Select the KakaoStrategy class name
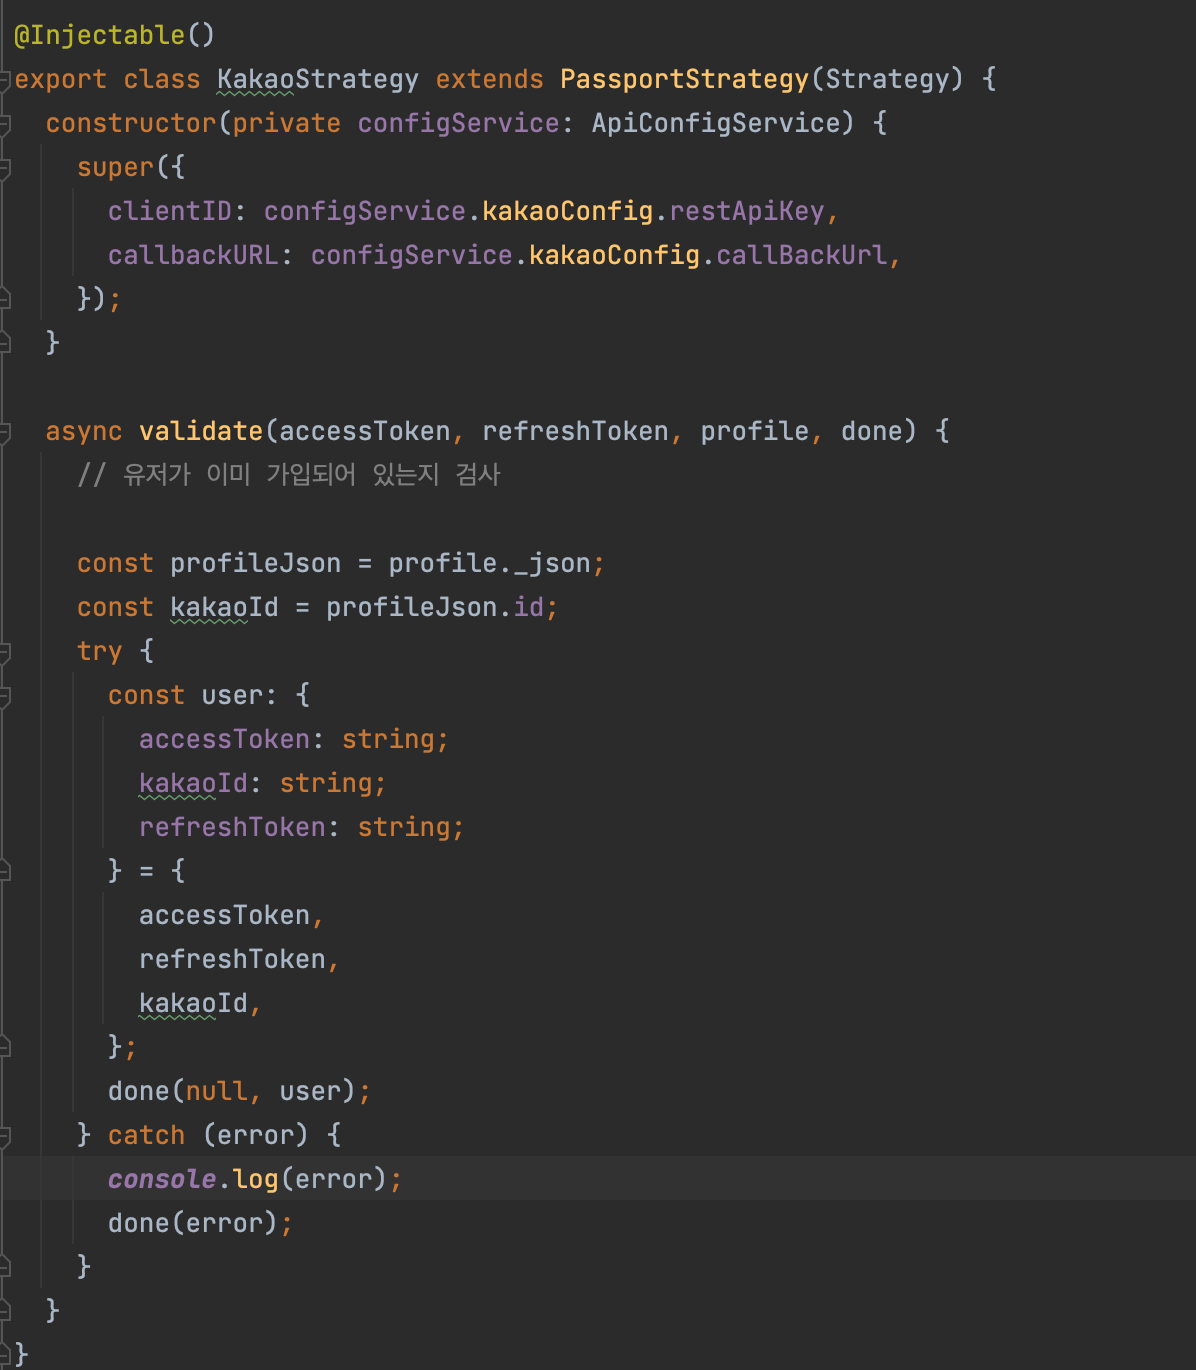This screenshot has height=1370, width=1196. pos(317,79)
